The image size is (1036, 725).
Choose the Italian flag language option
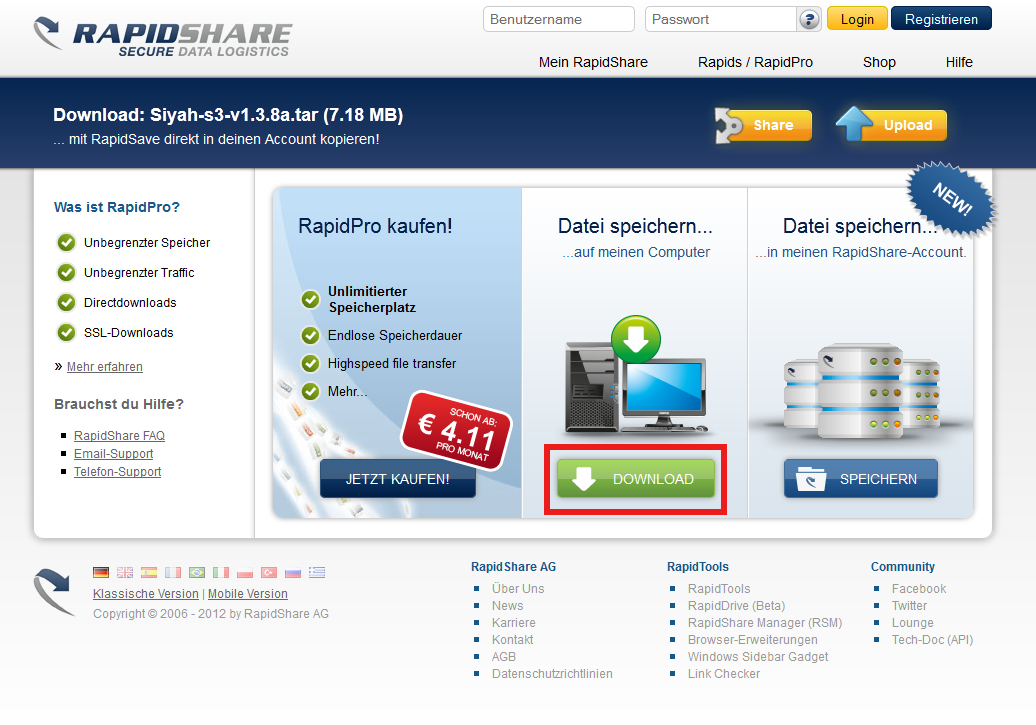point(221,572)
